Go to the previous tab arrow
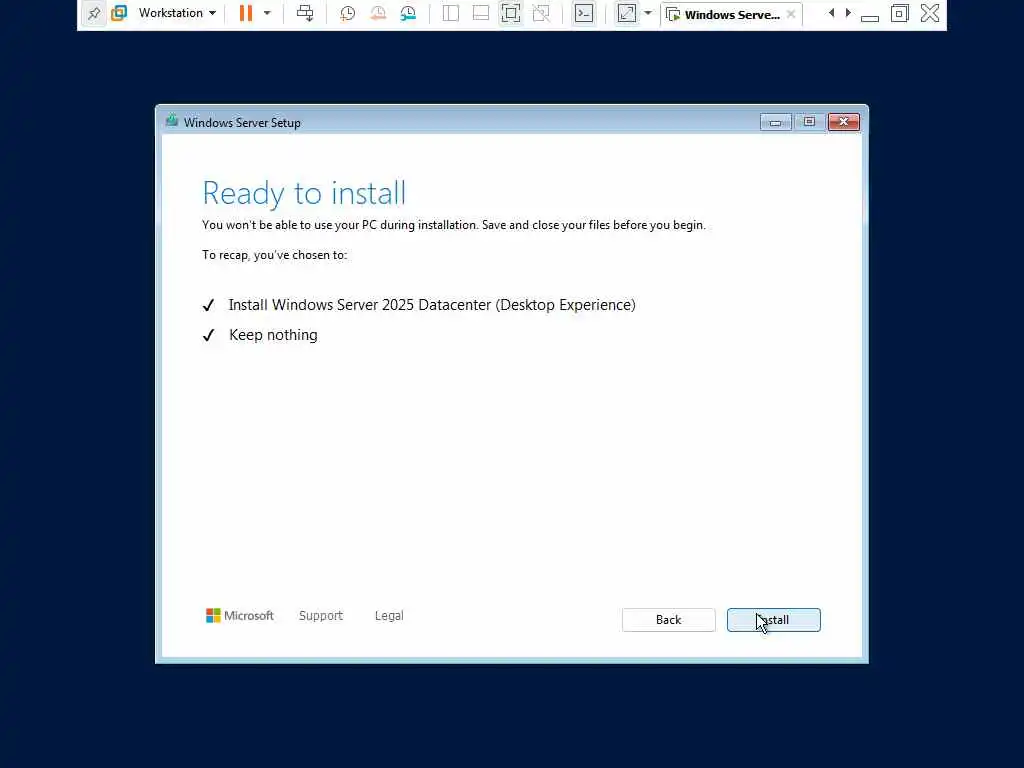The image size is (1024, 768). point(831,13)
